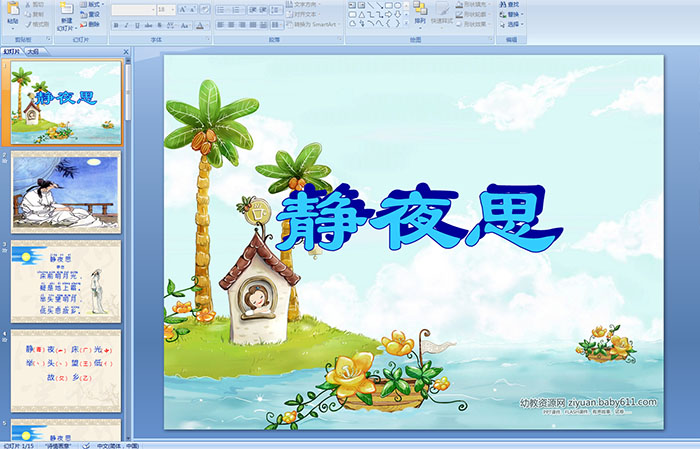Open the Align Text (对齐文本) dropdown

[x=303, y=14]
